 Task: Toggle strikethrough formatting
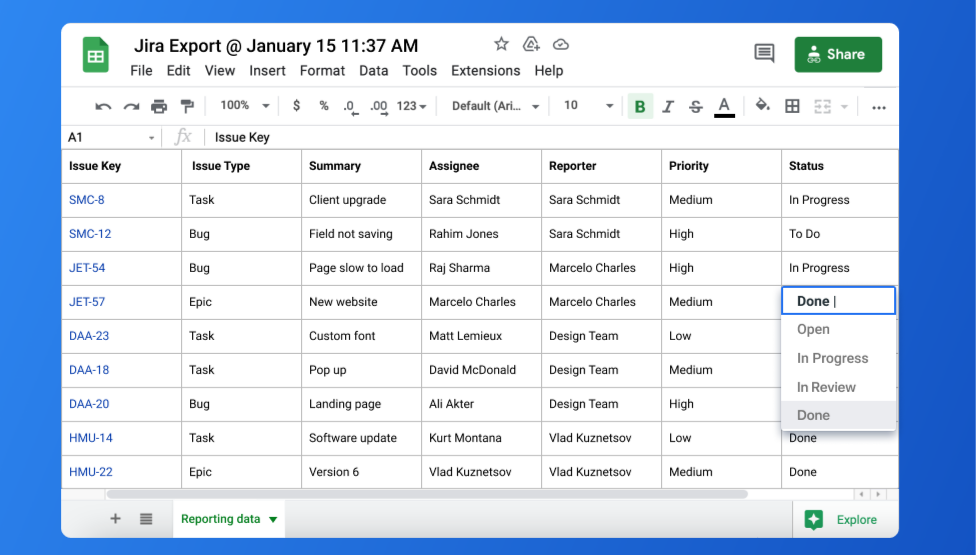(x=696, y=106)
